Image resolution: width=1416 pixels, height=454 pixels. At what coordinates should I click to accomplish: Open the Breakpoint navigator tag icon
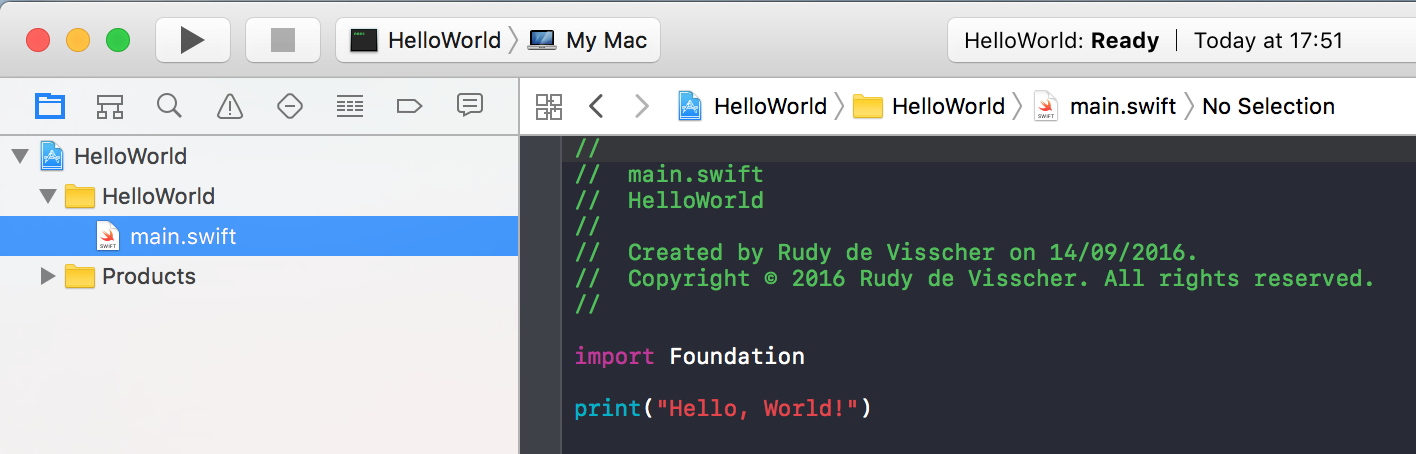(x=410, y=105)
